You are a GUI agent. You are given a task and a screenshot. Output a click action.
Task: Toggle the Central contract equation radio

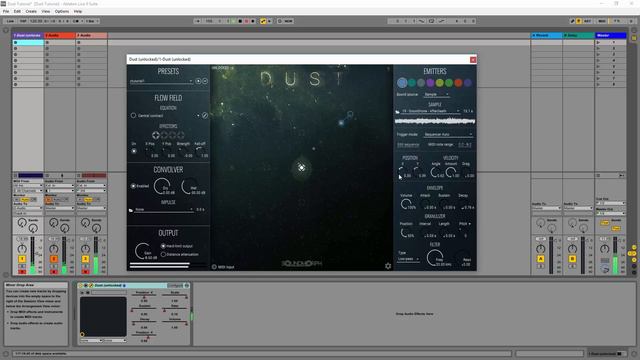pyautogui.click(x=133, y=116)
